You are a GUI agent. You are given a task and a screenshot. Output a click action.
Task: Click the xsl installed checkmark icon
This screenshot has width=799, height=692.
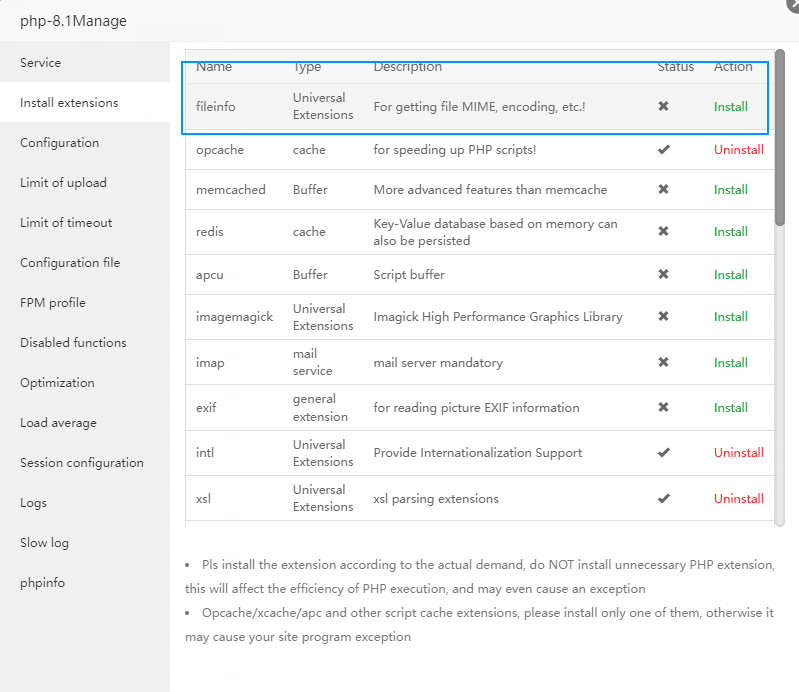pyautogui.click(x=663, y=498)
